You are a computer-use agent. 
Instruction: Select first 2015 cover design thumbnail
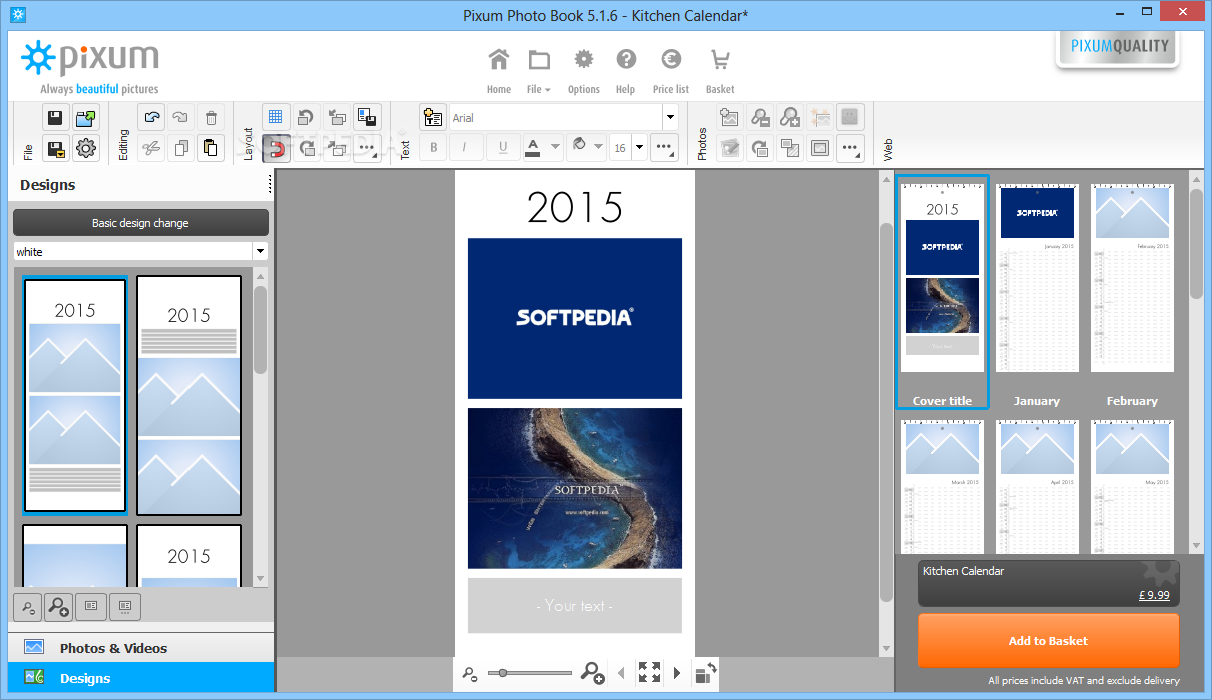pyautogui.click(x=75, y=396)
